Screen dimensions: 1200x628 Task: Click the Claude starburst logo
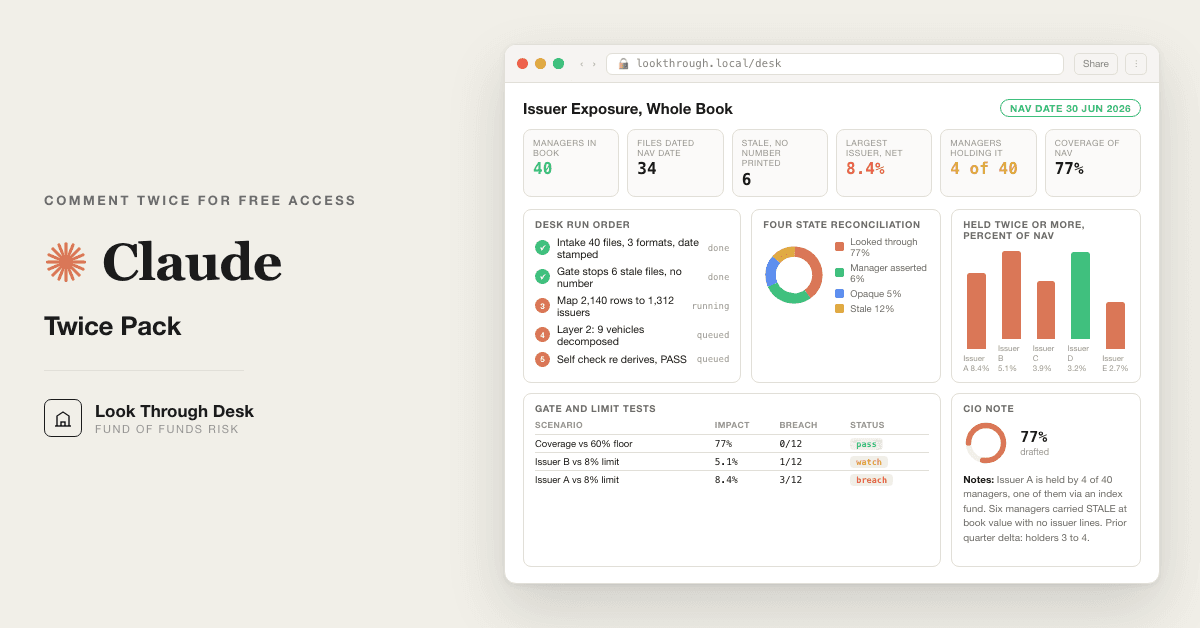pos(66,262)
